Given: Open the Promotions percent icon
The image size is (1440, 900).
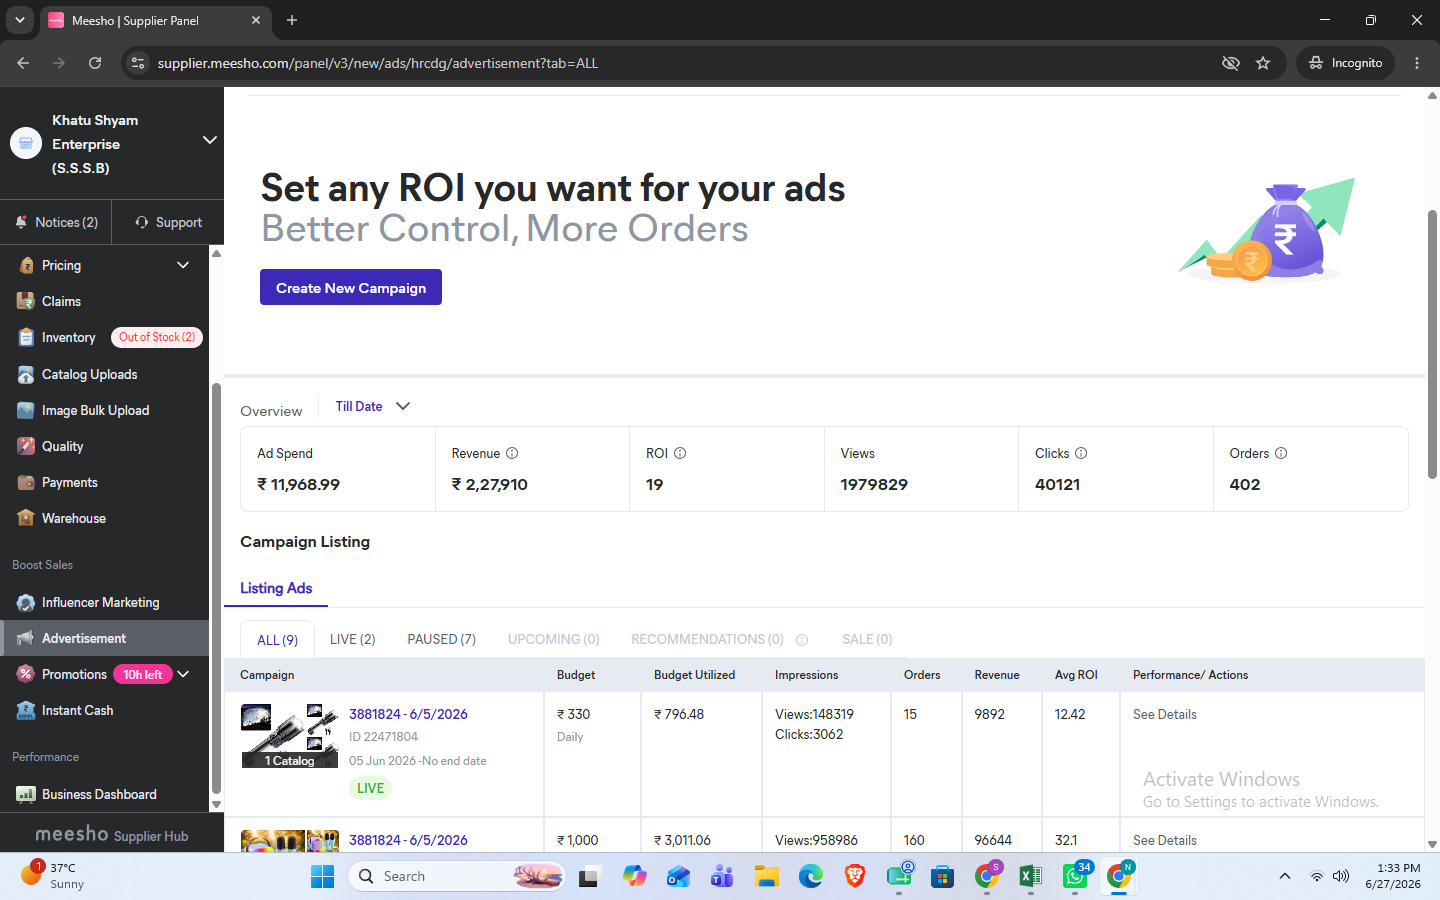Looking at the screenshot, I should [26, 674].
